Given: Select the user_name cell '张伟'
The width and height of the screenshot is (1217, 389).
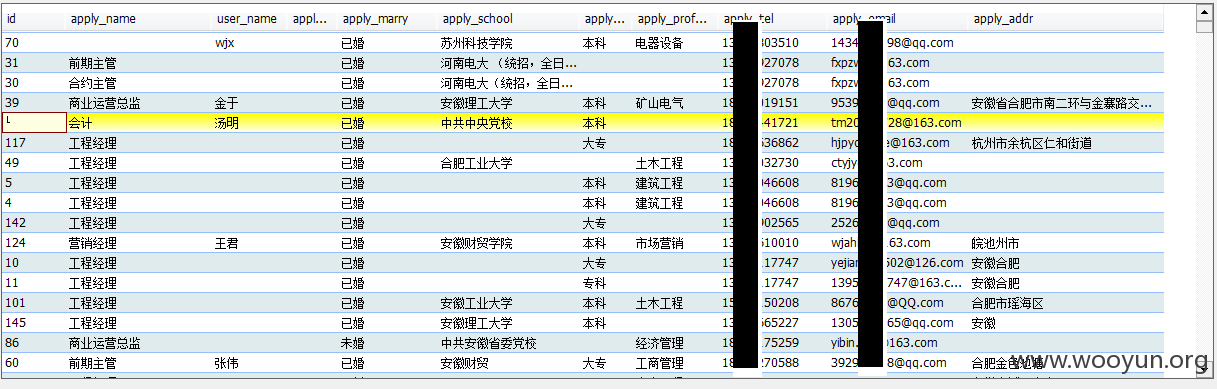Looking at the screenshot, I should (227, 363).
